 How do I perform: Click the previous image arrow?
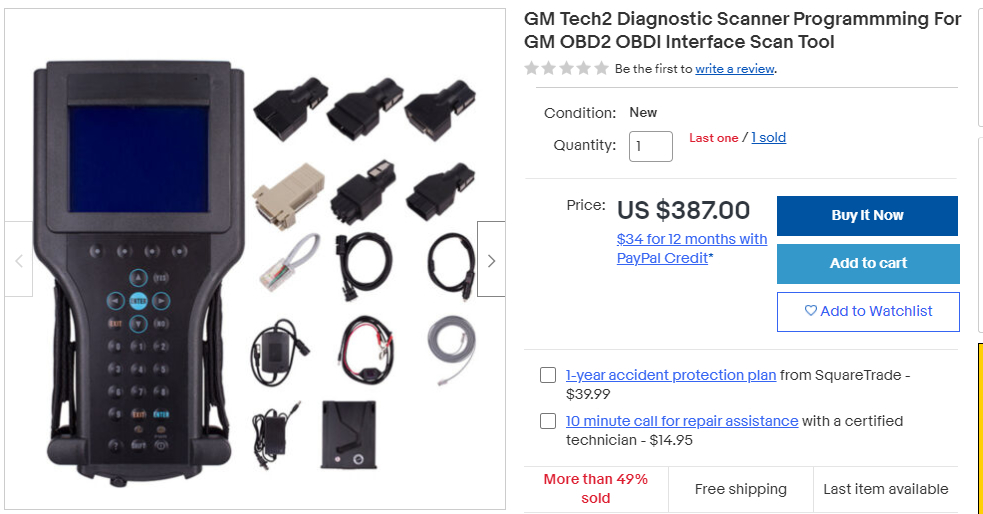click(19, 260)
